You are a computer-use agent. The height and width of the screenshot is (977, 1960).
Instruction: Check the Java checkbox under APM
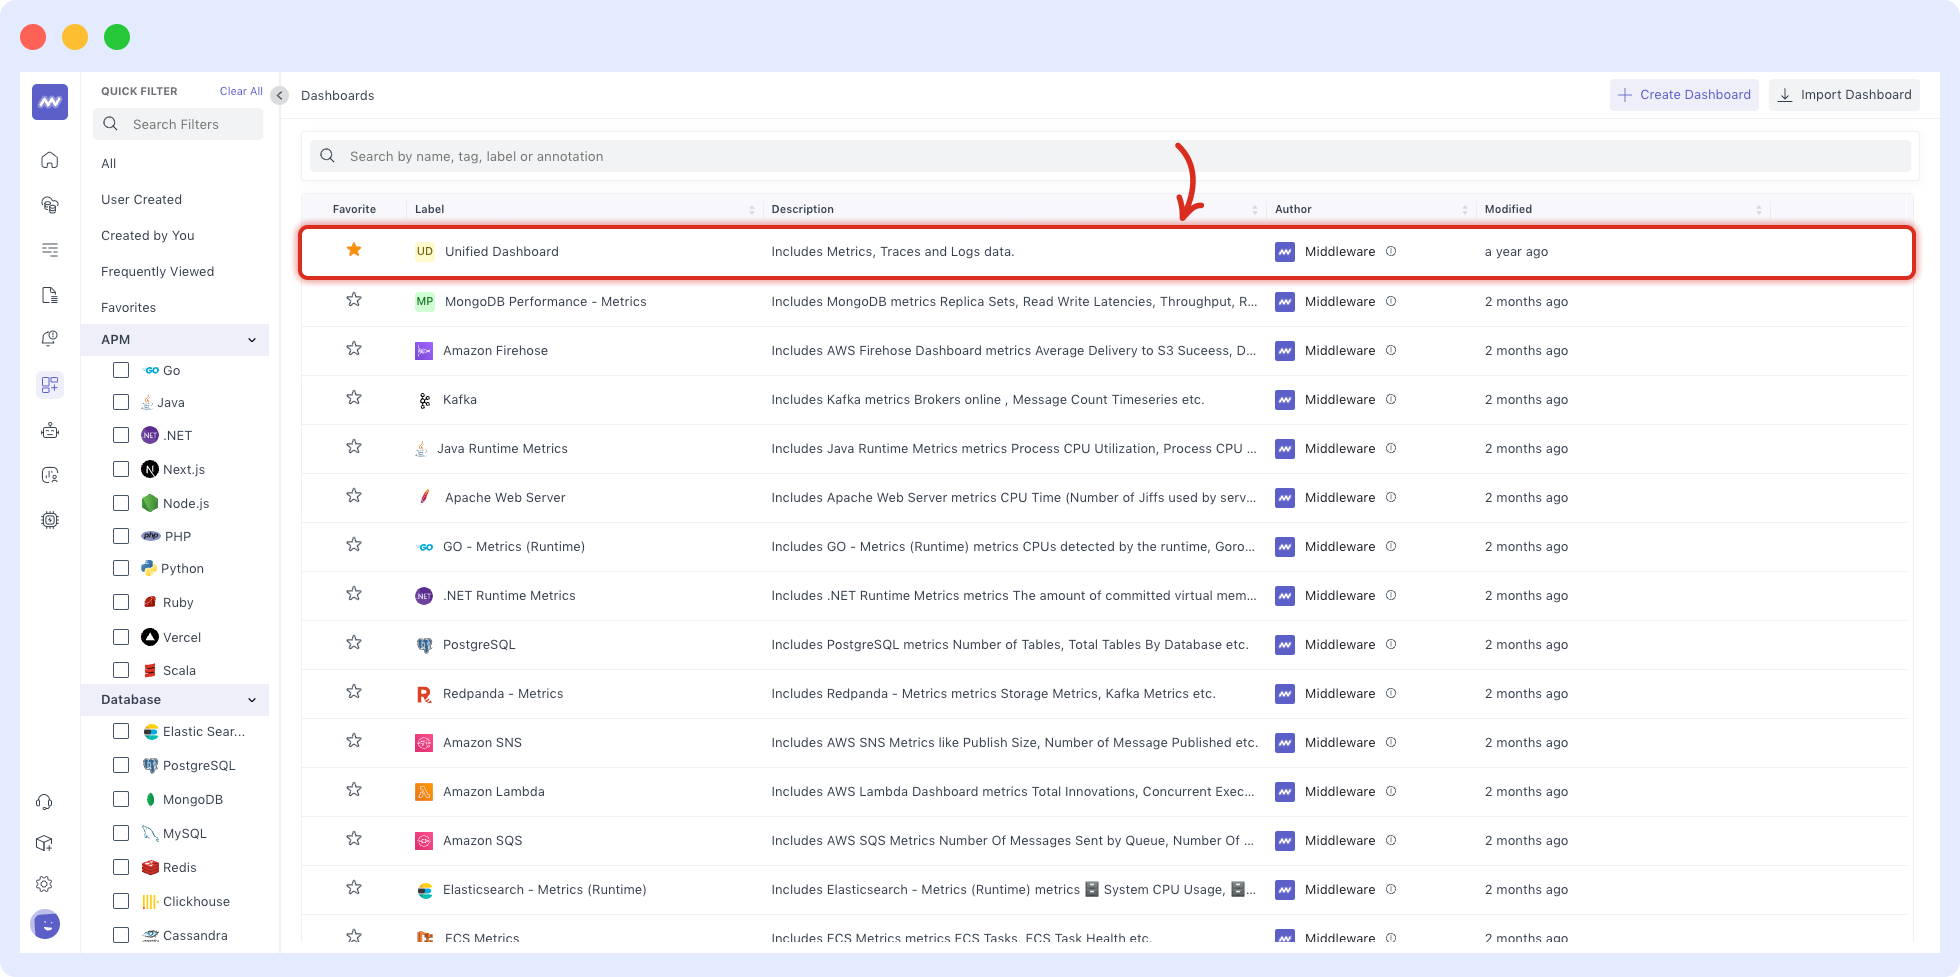pyautogui.click(x=121, y=402)
